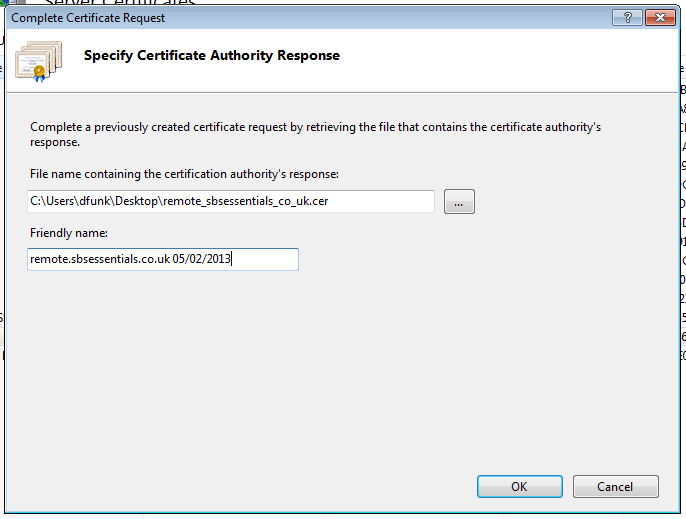Click the background list column right of dialog

[x=683, y=250]
